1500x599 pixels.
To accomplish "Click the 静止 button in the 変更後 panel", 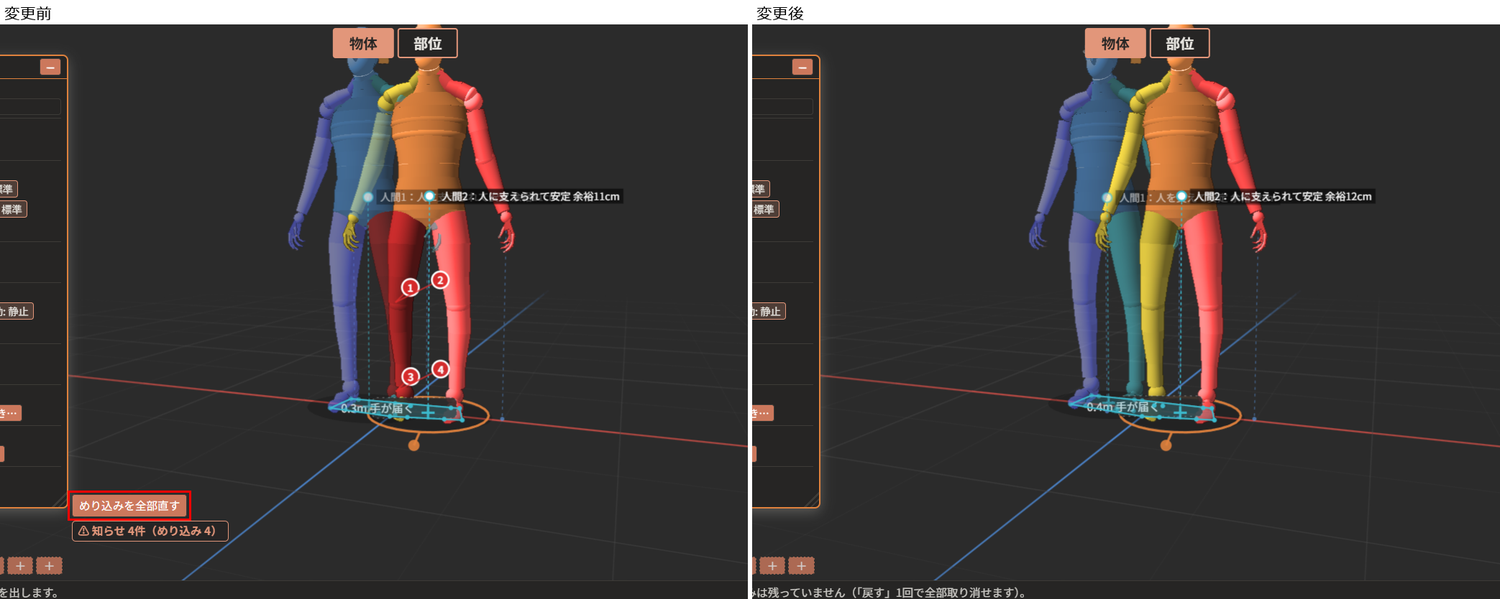I will click(x=768, y=311).
